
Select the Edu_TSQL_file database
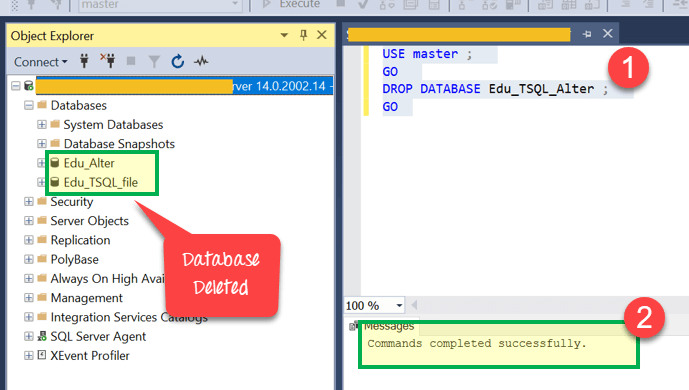101,182
